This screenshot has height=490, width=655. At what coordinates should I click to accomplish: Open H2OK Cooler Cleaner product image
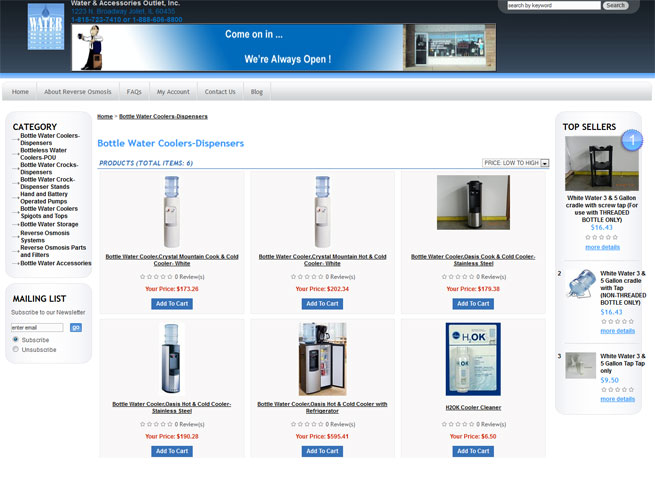[473, 359]
